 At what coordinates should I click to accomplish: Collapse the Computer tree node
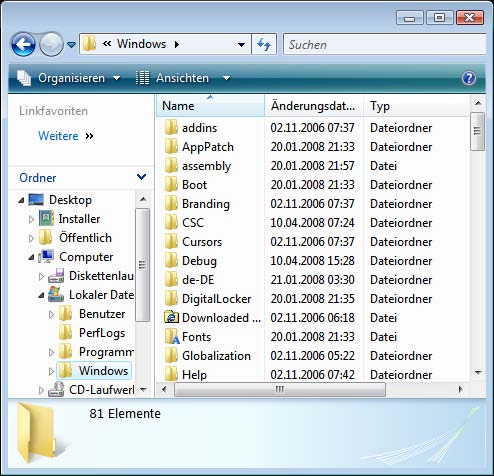pyautogui.click(x=31, y=257)
